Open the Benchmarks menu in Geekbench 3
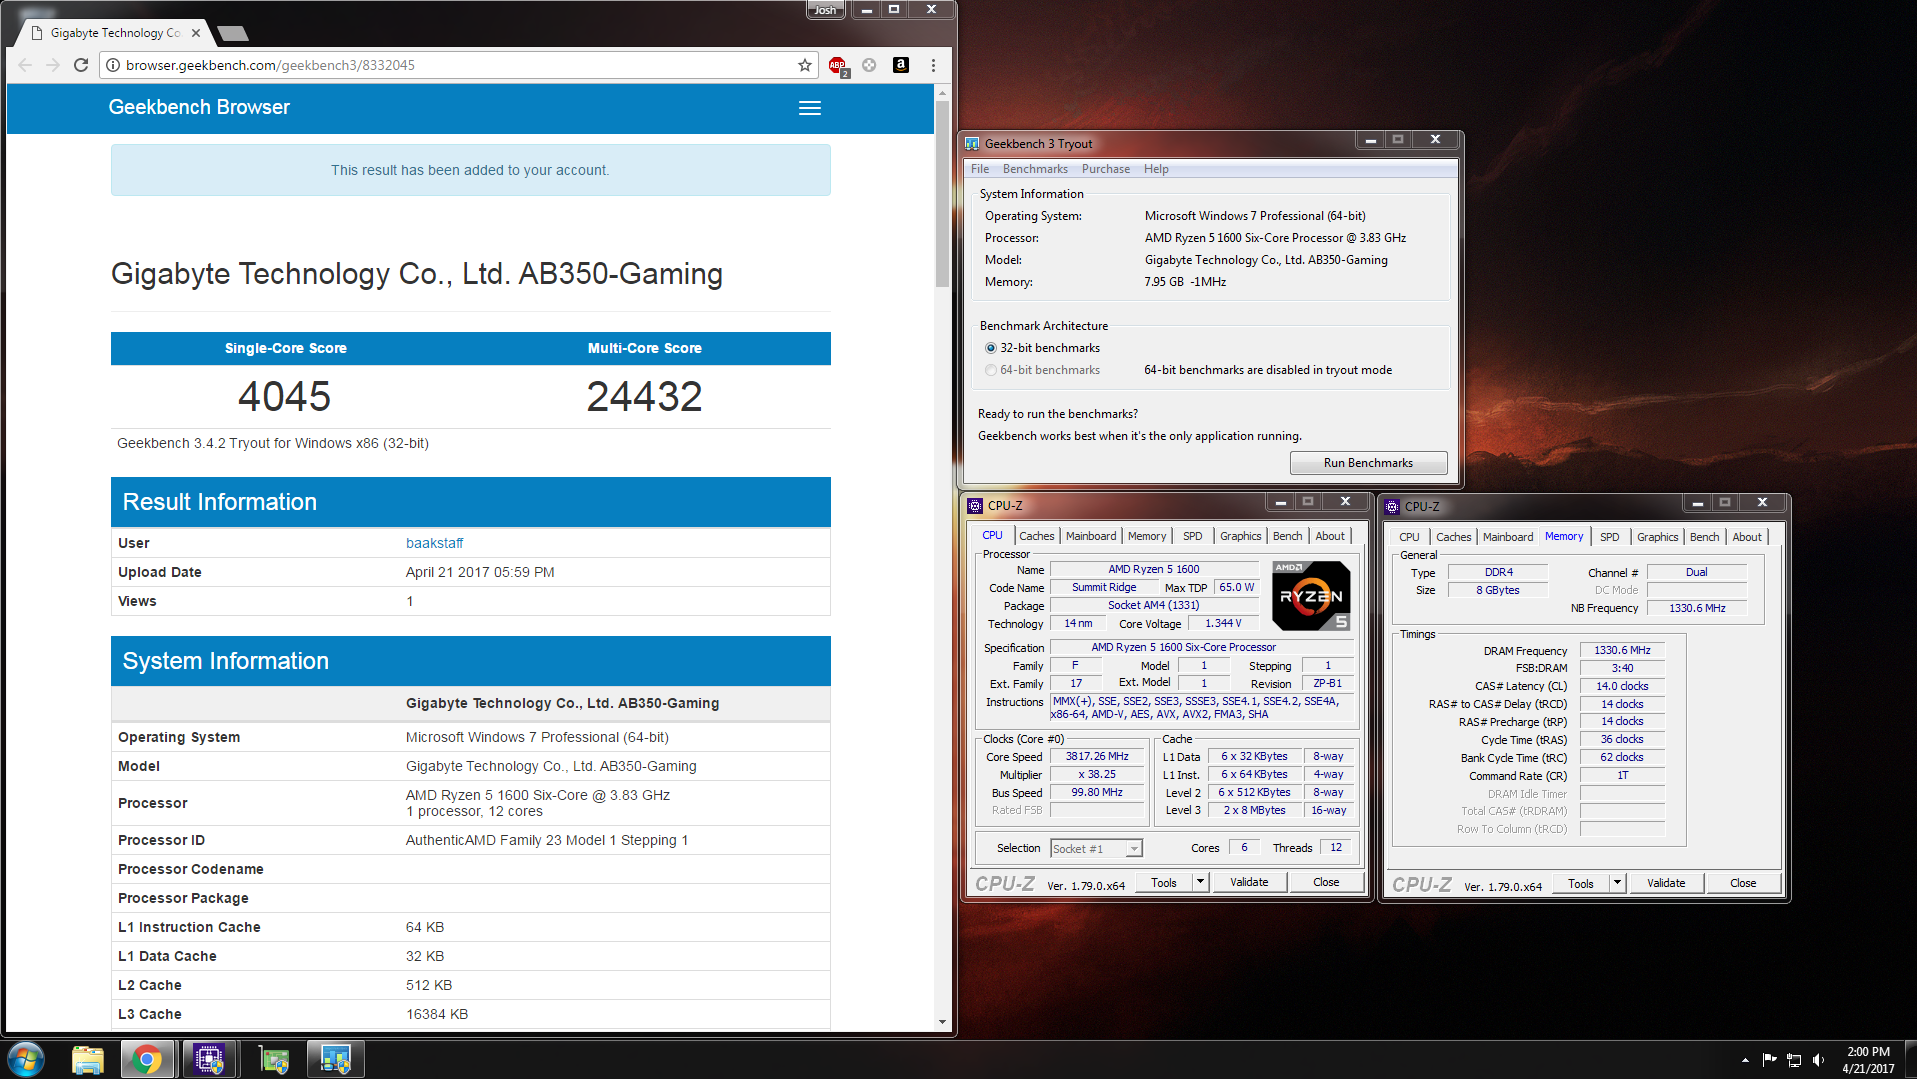 point(1035,169)
